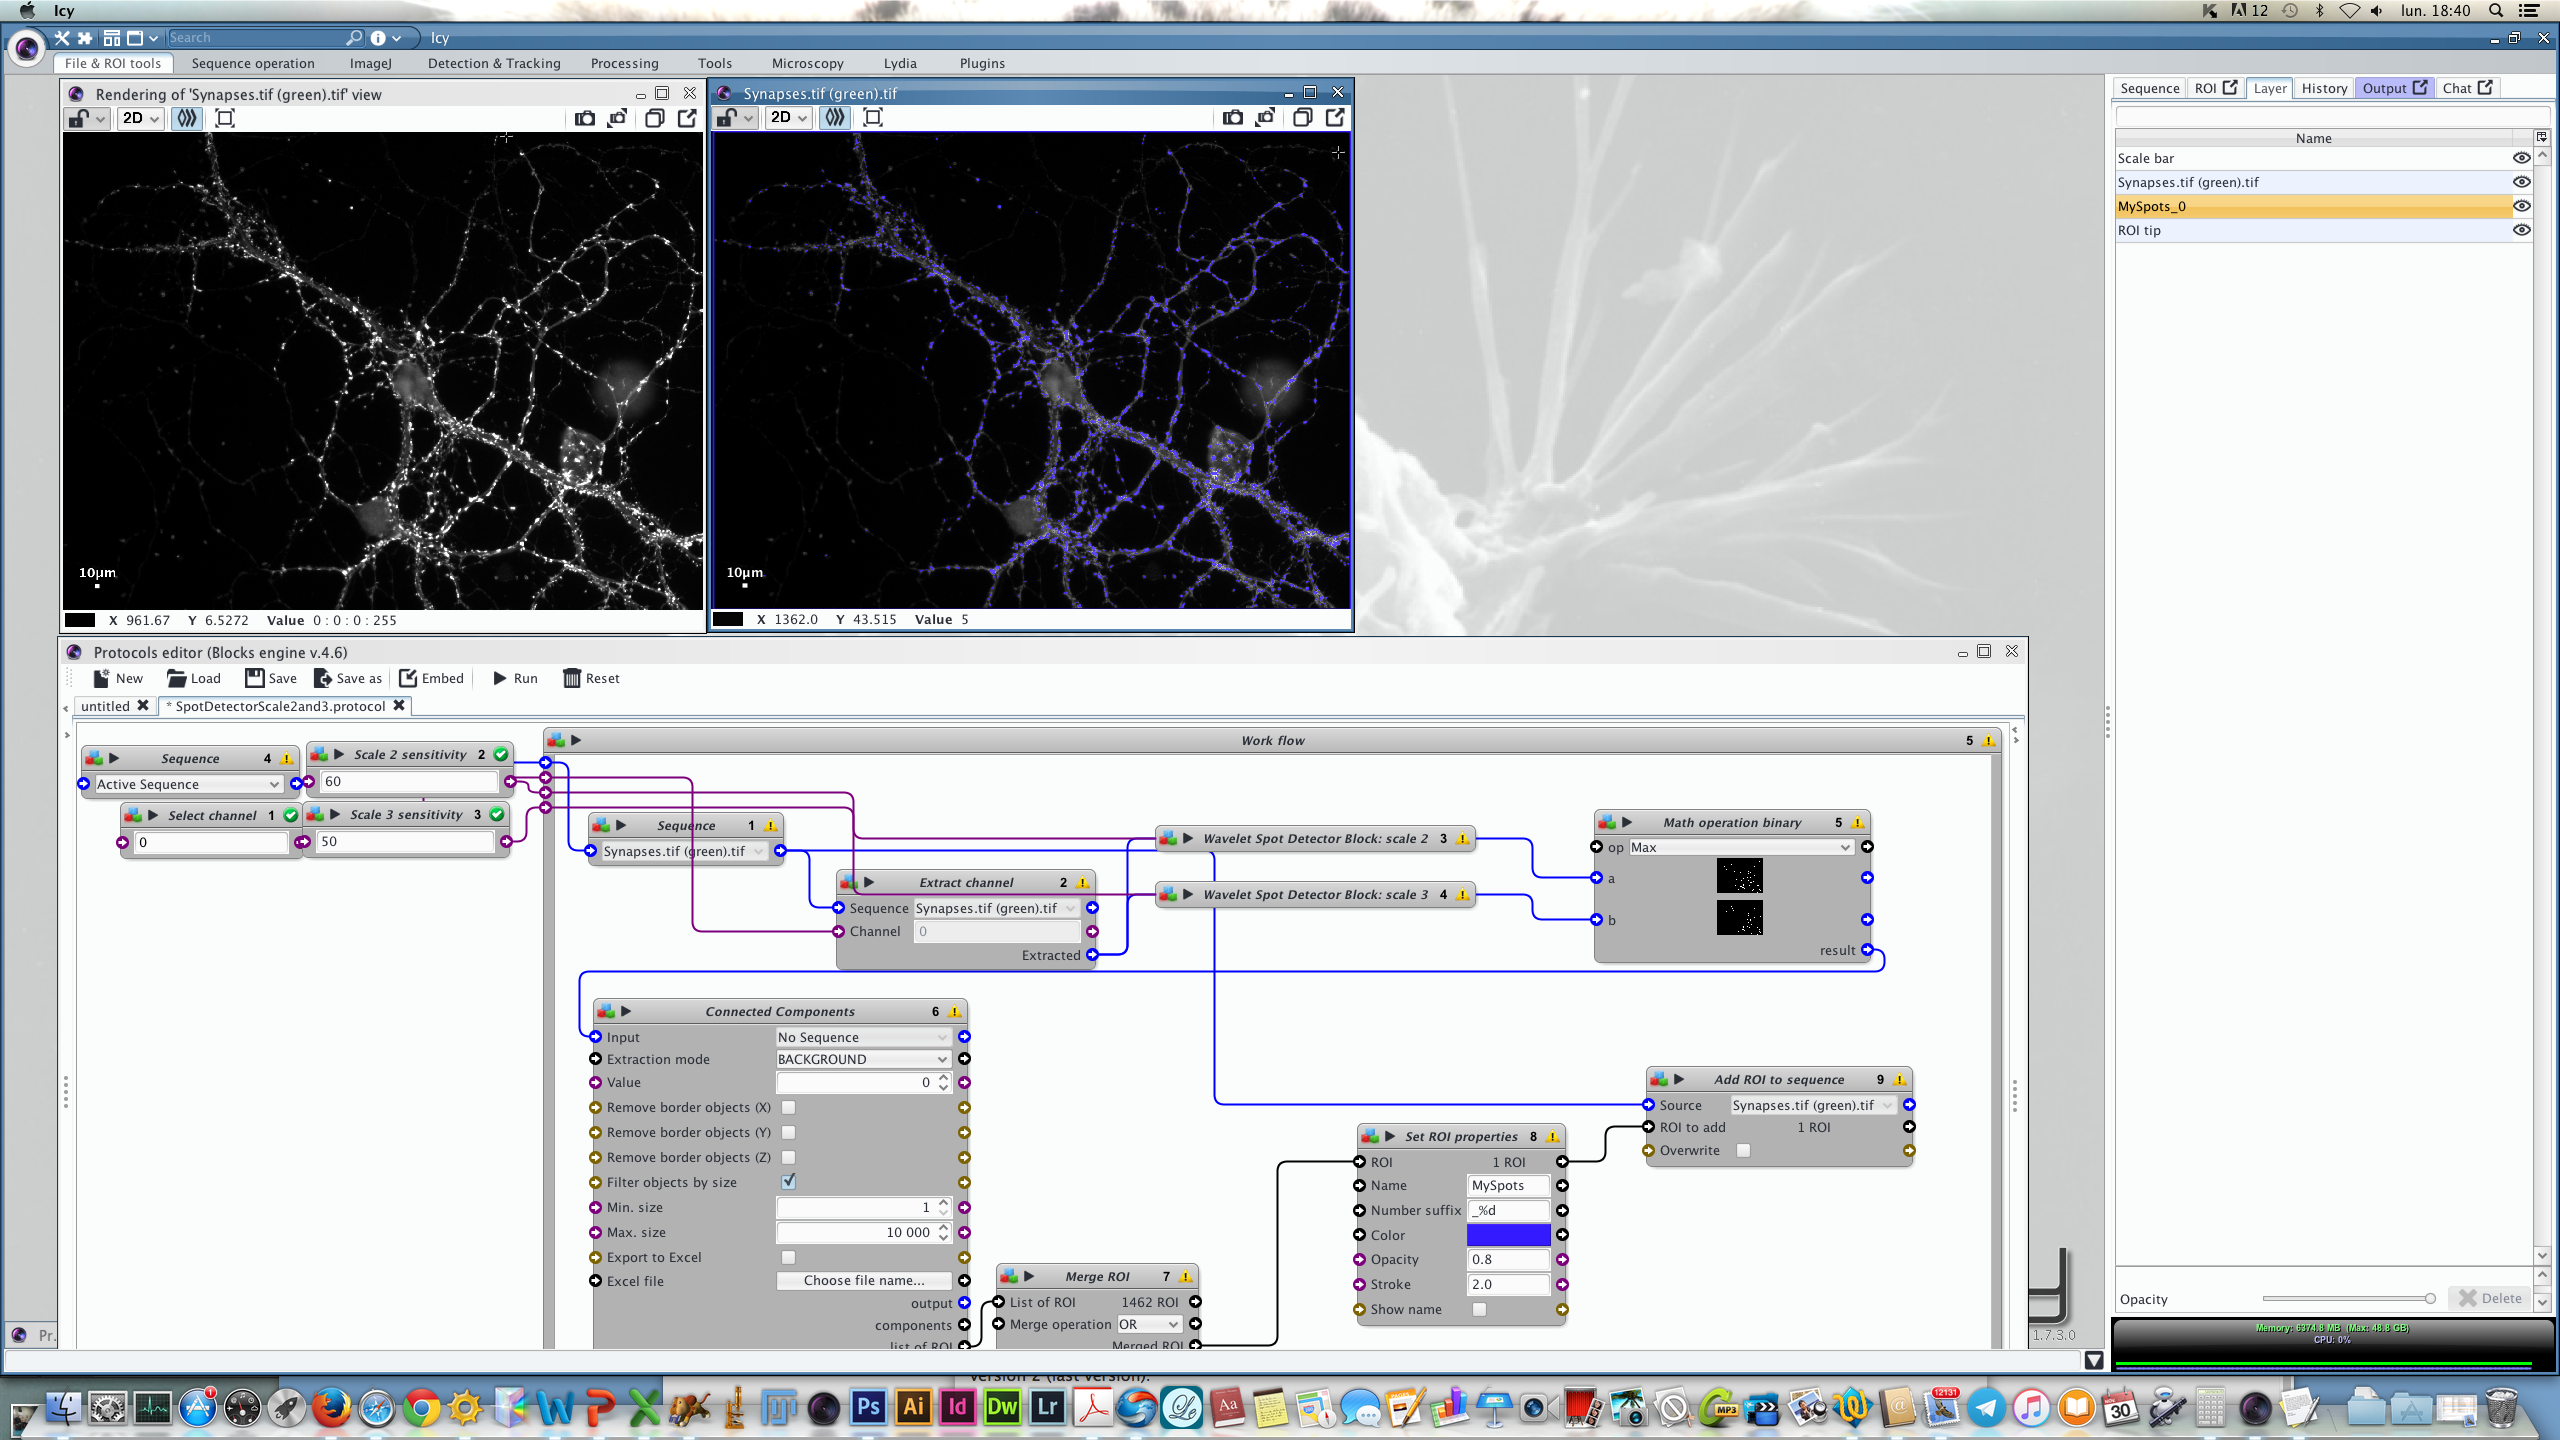Click the Run button in Protocols editor

pos(515,678)
